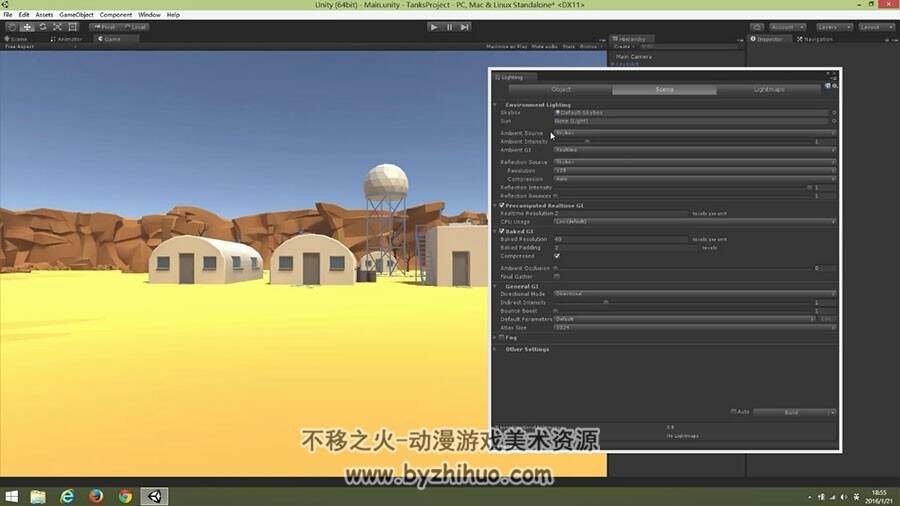The image size is (900, 506).
Task: Toggle the Pivot/Center handle position button
Action: (104, 27)
